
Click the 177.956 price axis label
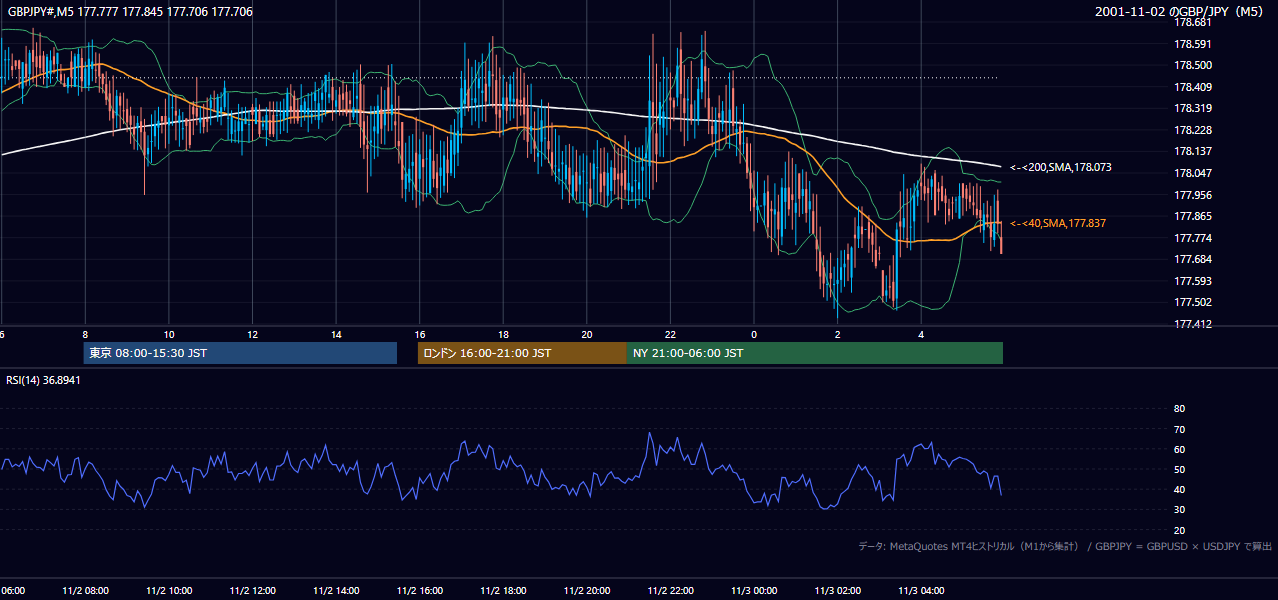click(x=1192, y=195)
